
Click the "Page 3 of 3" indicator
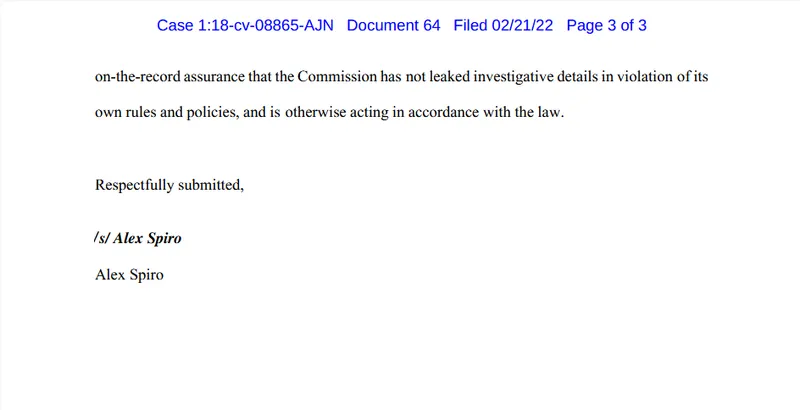point(606,25)
